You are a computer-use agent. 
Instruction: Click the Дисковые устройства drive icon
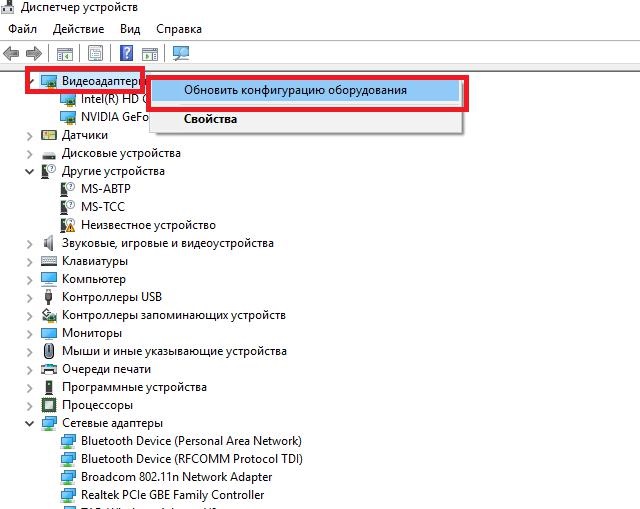click(x=49, y=155)
